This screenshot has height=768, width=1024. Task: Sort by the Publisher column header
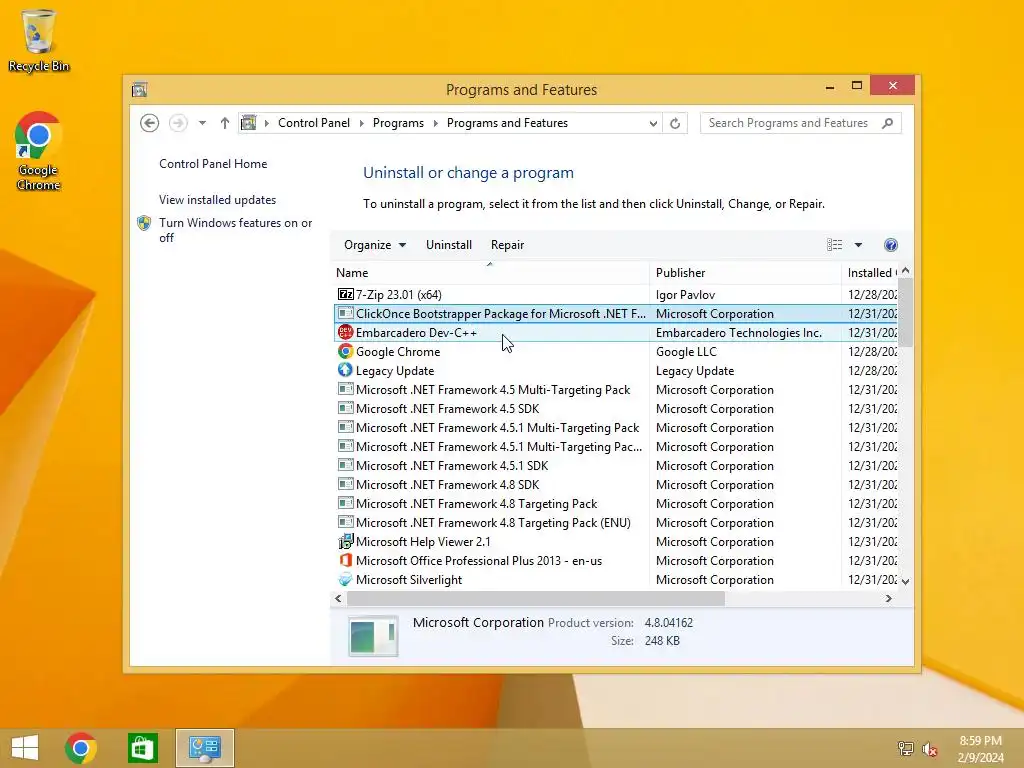tap(745, 272)
